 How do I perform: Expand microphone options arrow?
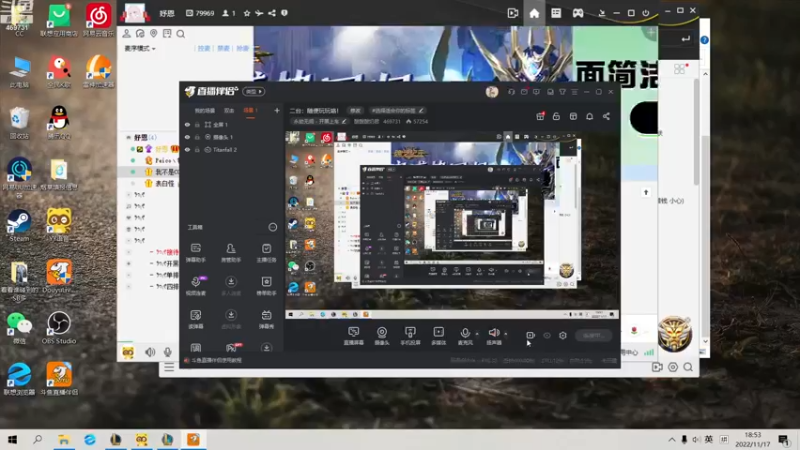coord(477,334)
